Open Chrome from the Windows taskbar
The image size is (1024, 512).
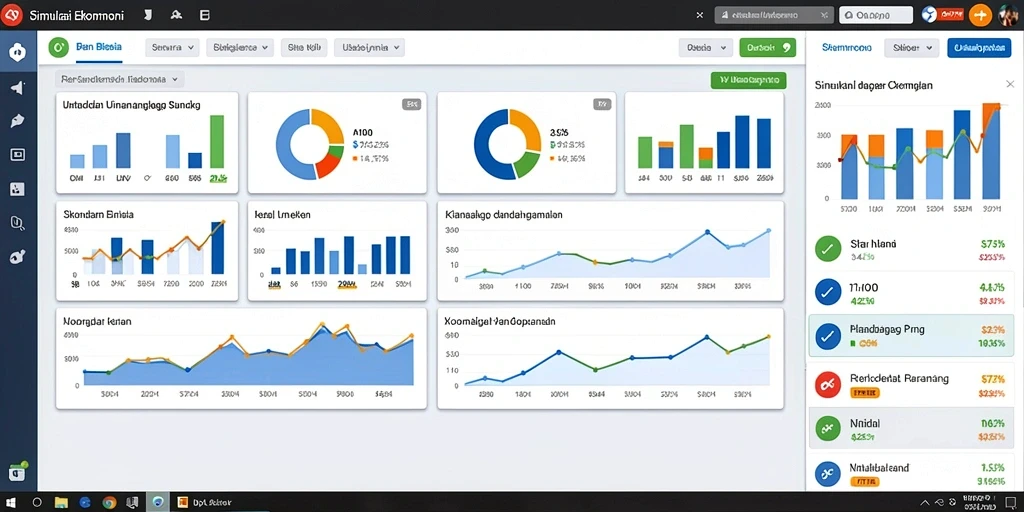pos(108,502)
